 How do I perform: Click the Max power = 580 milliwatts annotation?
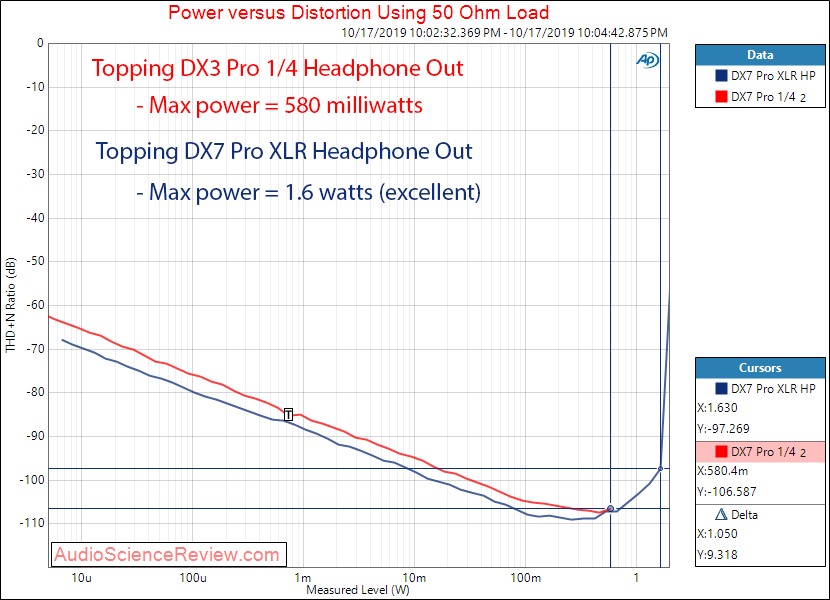279,105
